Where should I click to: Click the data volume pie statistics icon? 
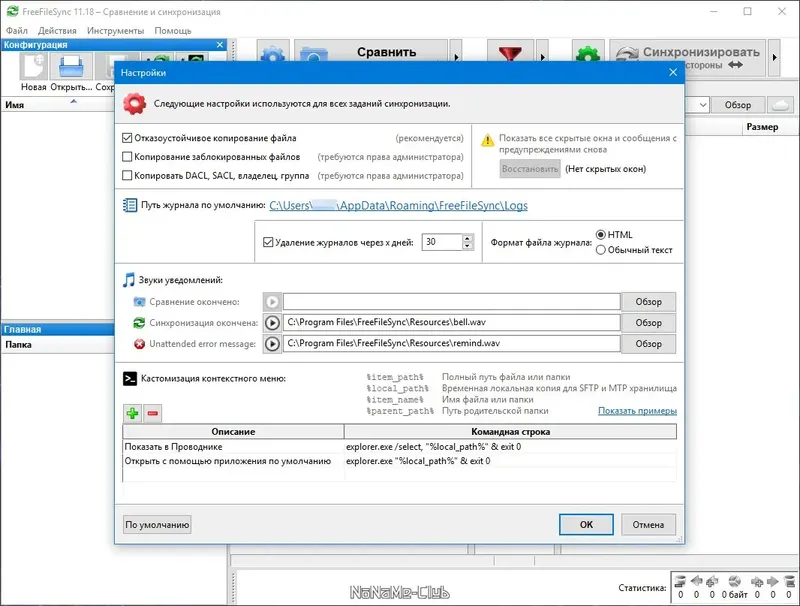(x=734, y=581)
